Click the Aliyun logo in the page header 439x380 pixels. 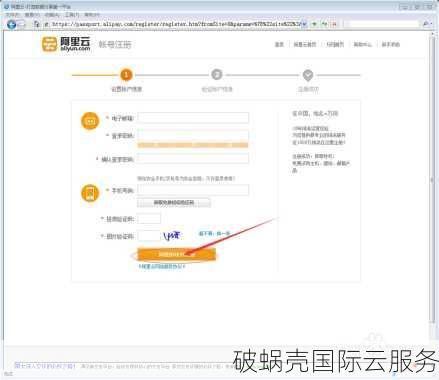coord(66,44)
